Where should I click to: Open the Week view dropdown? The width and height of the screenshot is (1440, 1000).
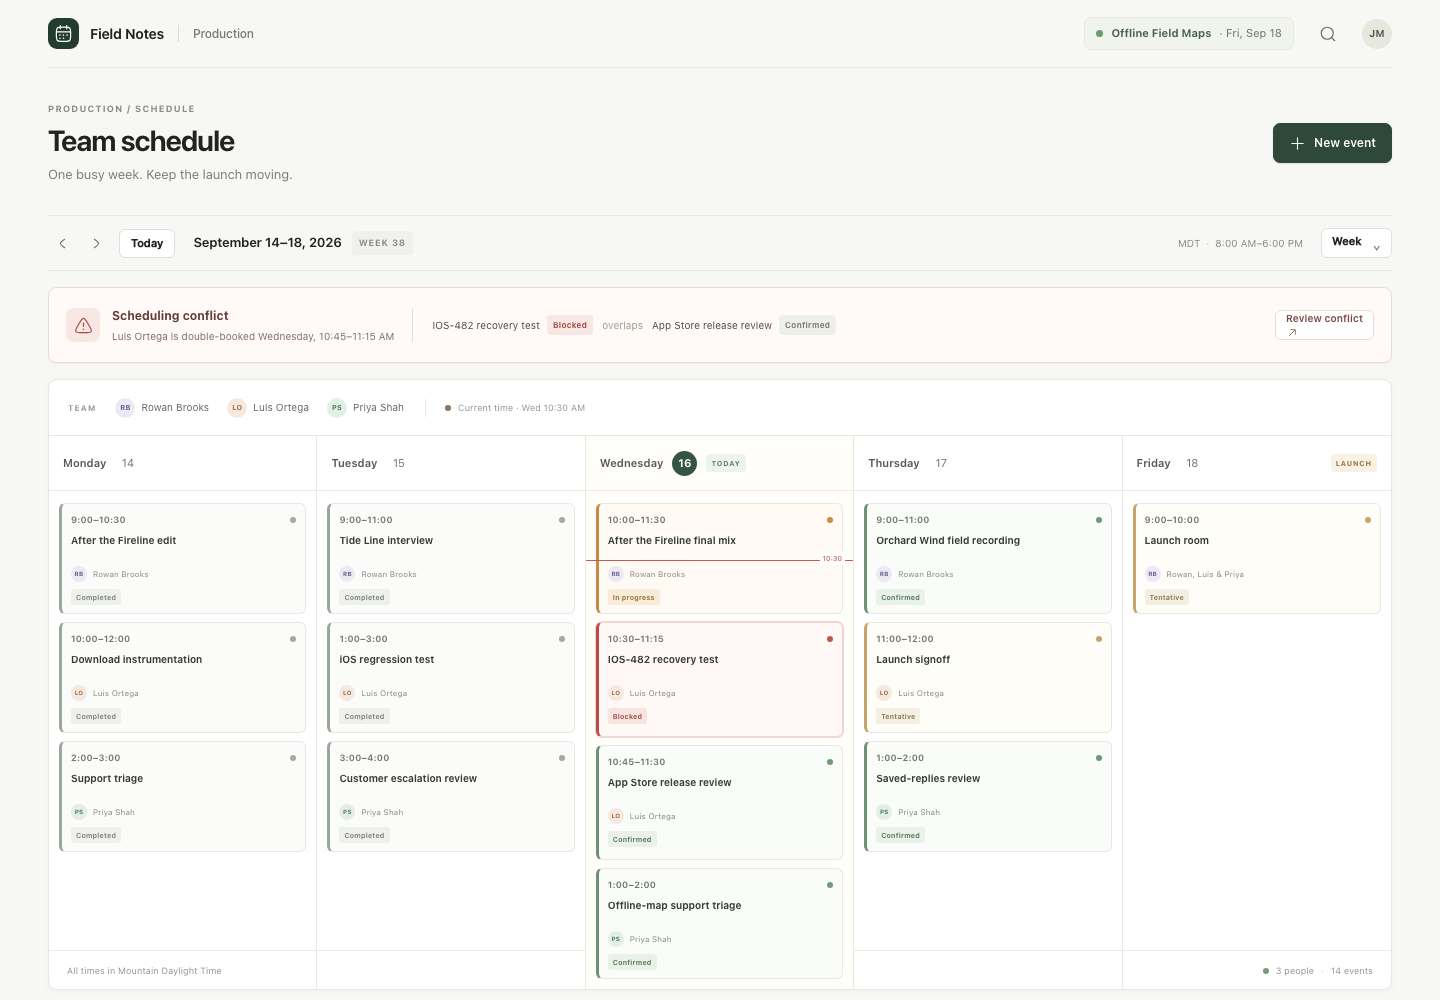(x=1356, y=243)
